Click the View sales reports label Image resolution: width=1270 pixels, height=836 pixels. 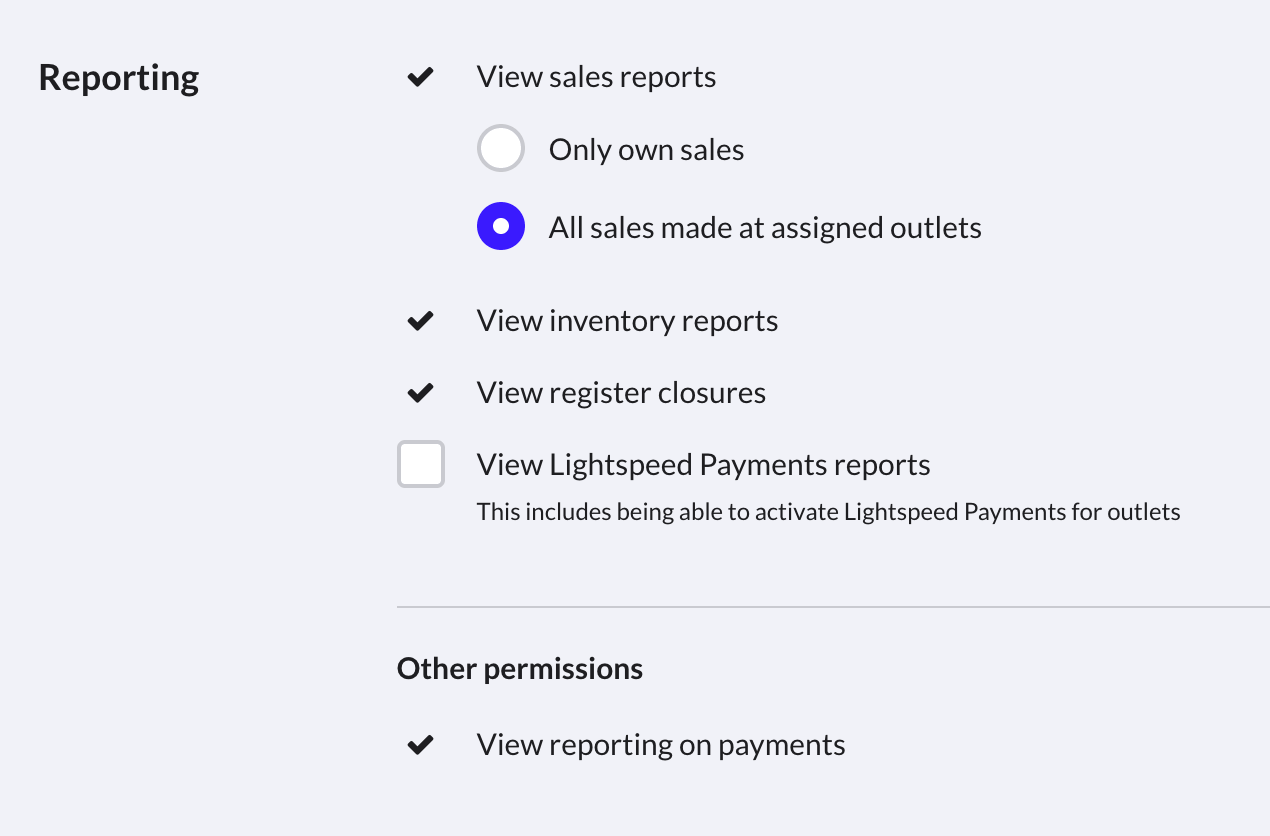596,78
